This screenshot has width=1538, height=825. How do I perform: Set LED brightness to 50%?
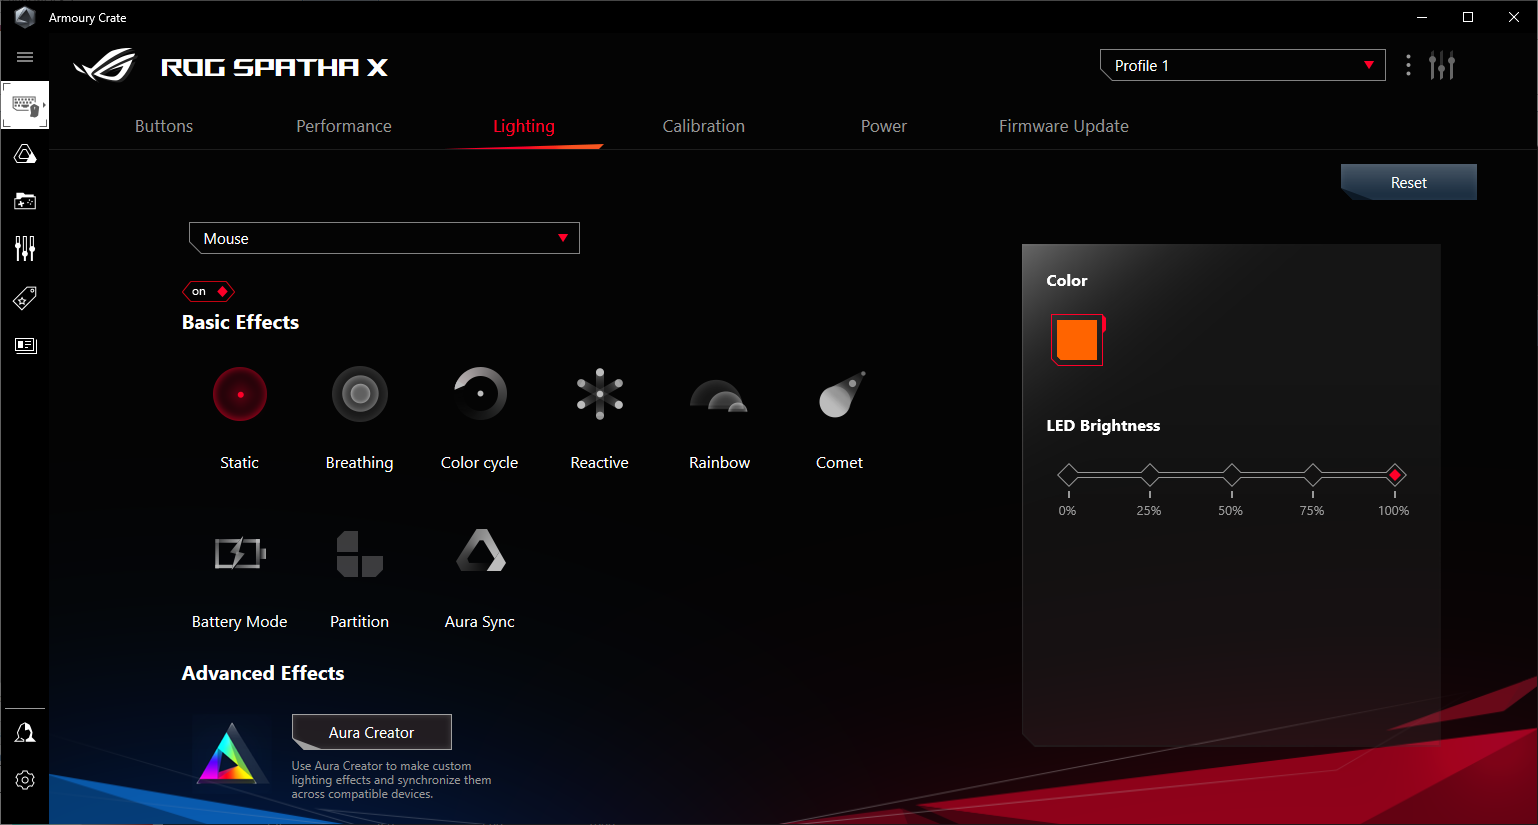point(1232,475)
